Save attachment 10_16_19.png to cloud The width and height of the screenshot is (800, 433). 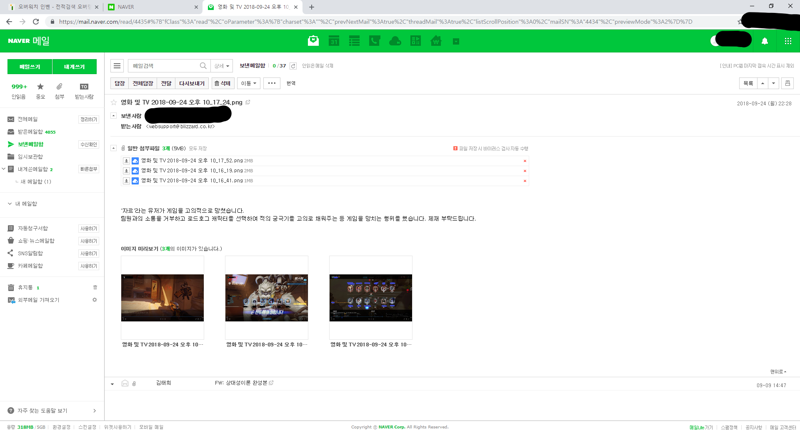tap(135, 171)
